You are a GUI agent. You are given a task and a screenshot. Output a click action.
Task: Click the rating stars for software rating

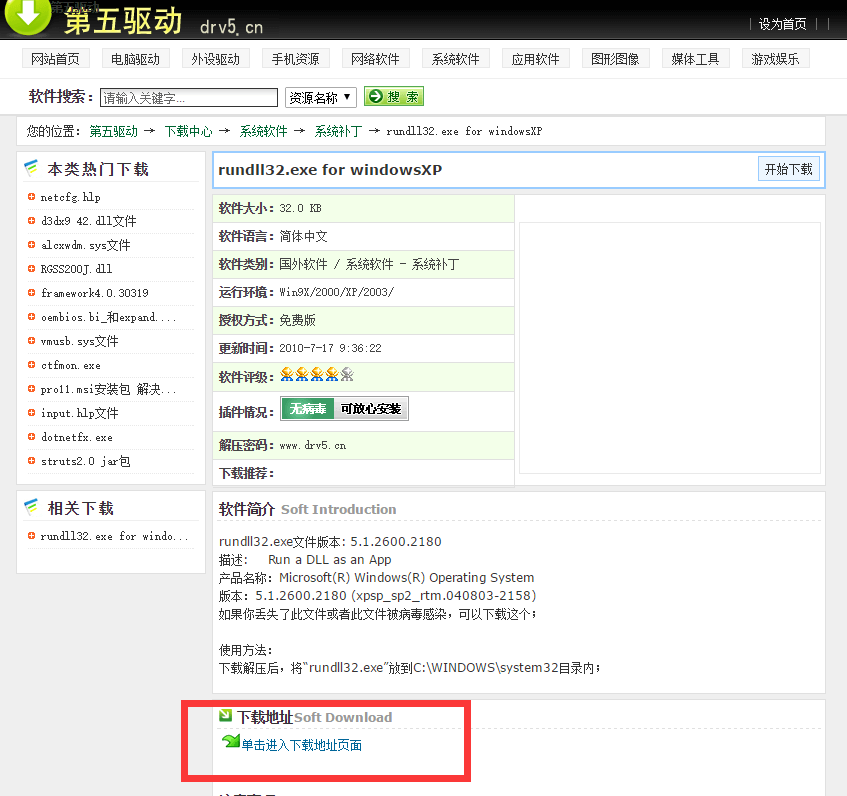(x=317, y=374)
